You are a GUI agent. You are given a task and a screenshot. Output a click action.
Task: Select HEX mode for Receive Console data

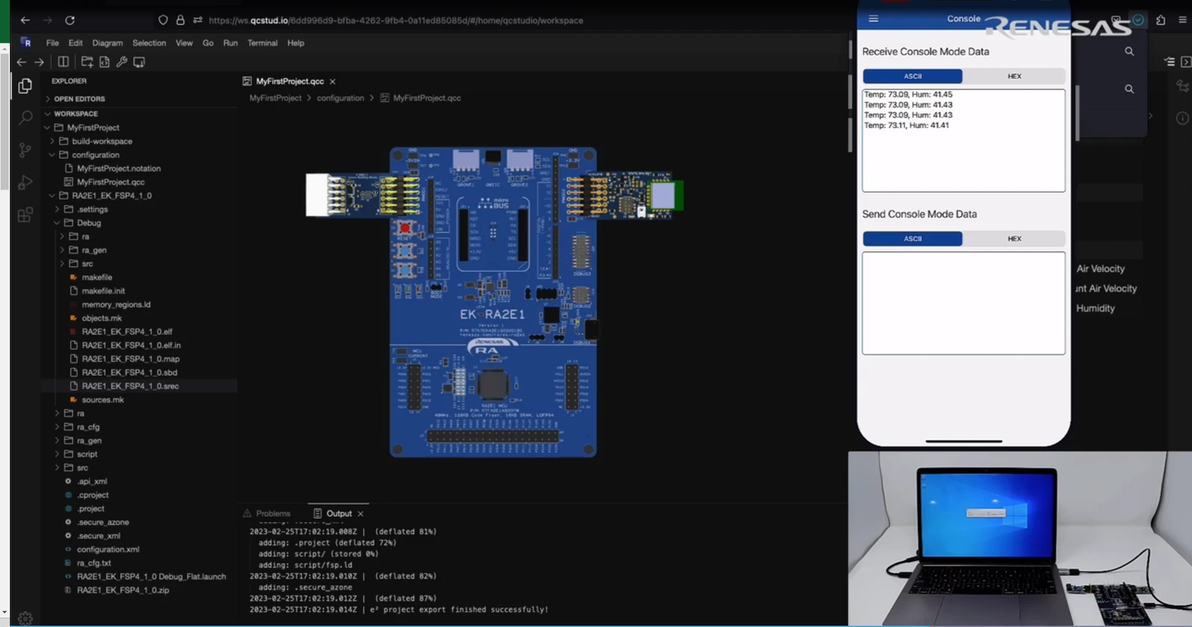1014,76
